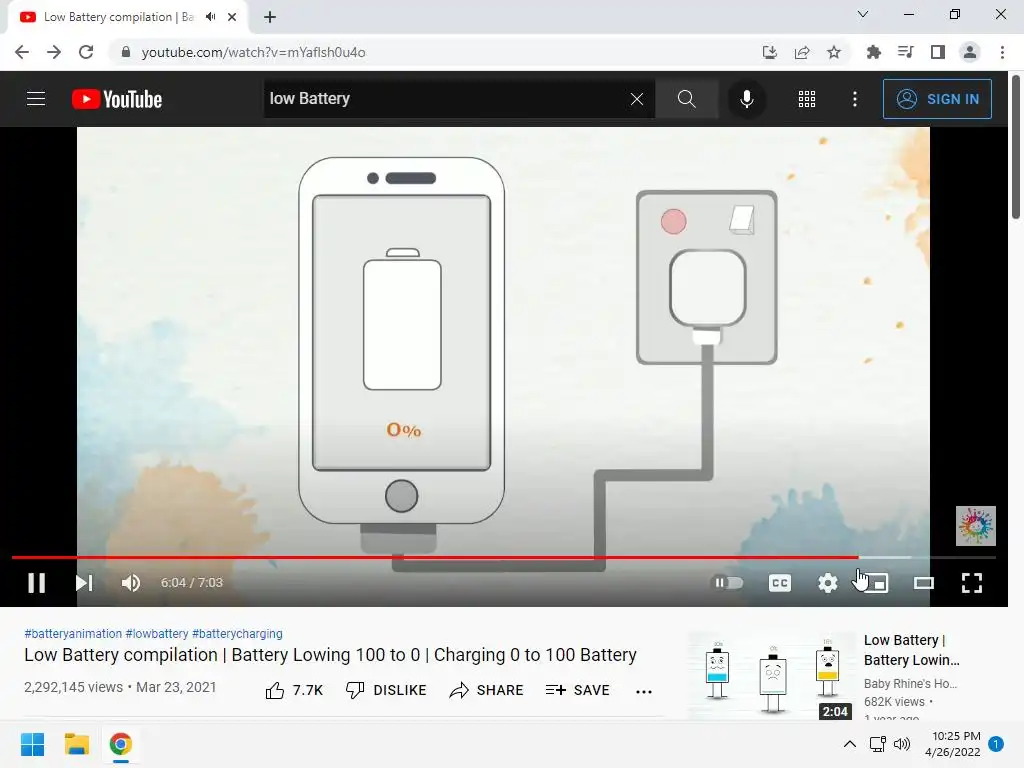This screenshot has height=768, width=1024.
Task: Open the notification badge in taskbar
Action: (996, 744)
